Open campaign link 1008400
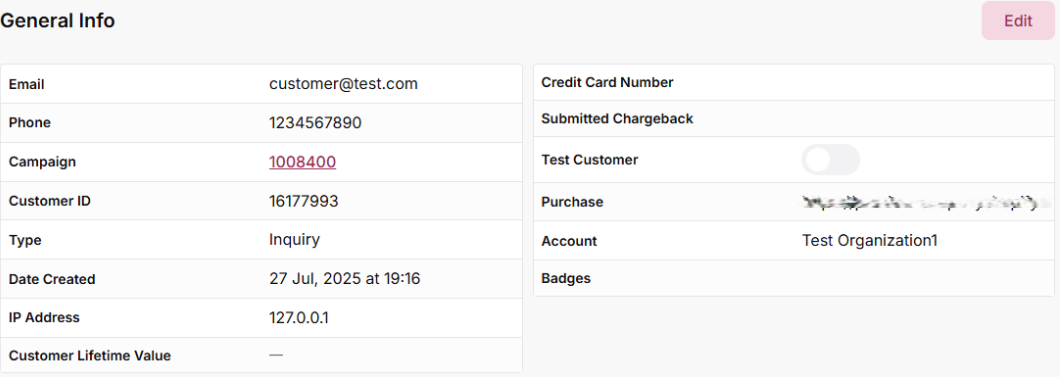1060x377 pixels. tap(302, 162)
